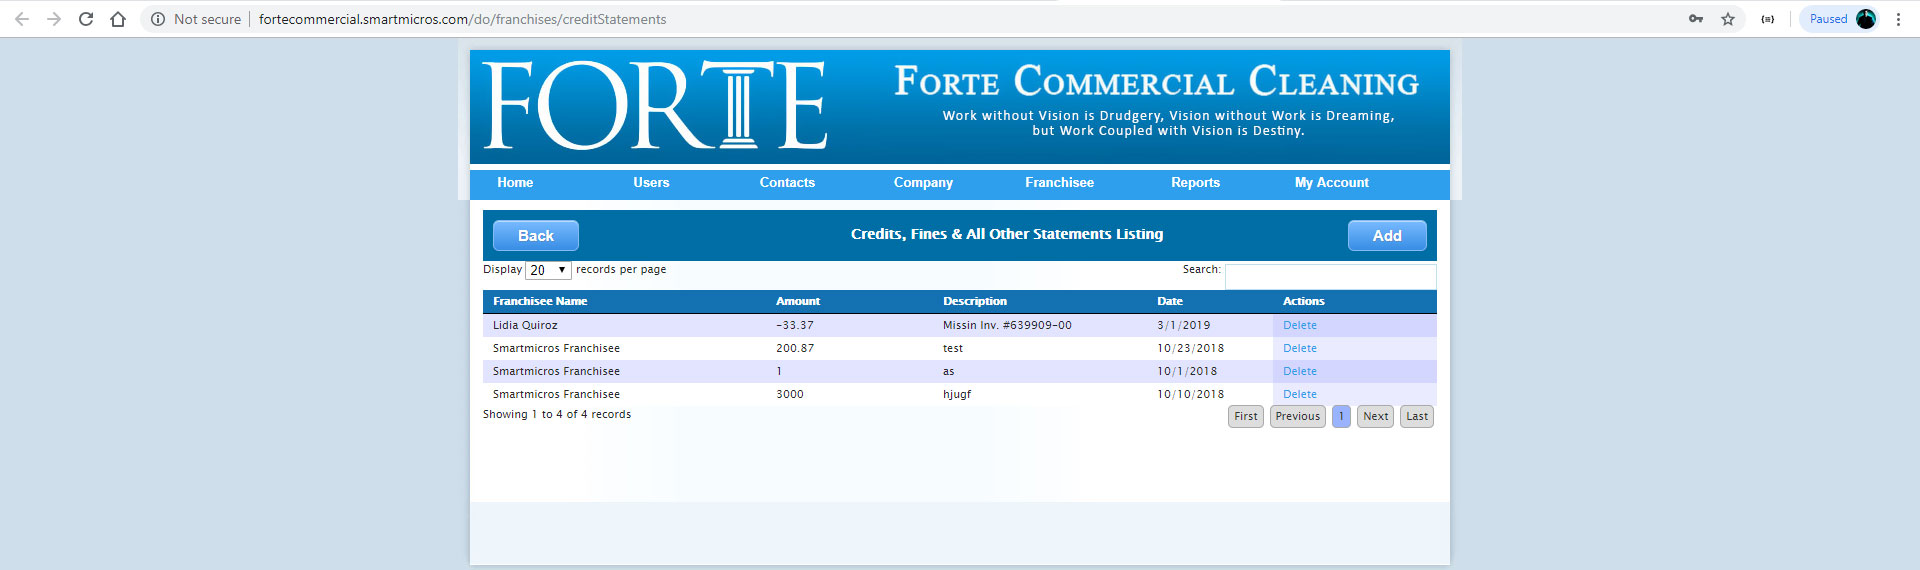Delete the hjugf 3000 statement

coord(1300,394)
